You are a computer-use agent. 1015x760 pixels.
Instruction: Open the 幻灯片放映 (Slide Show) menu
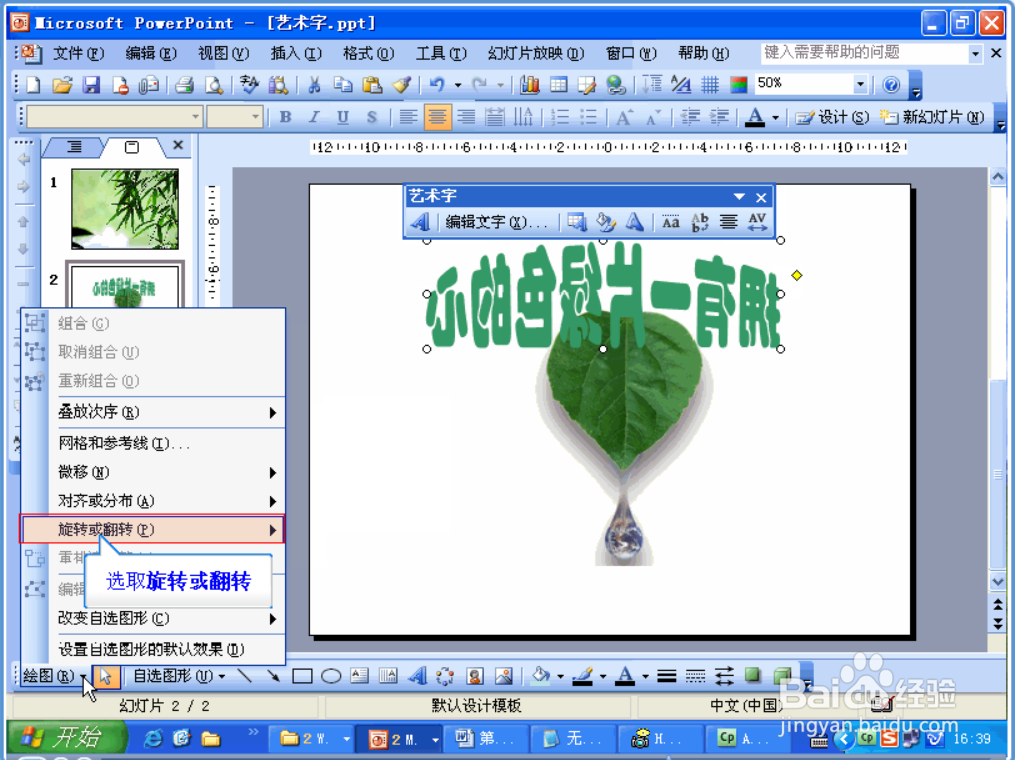coord(535,53)
